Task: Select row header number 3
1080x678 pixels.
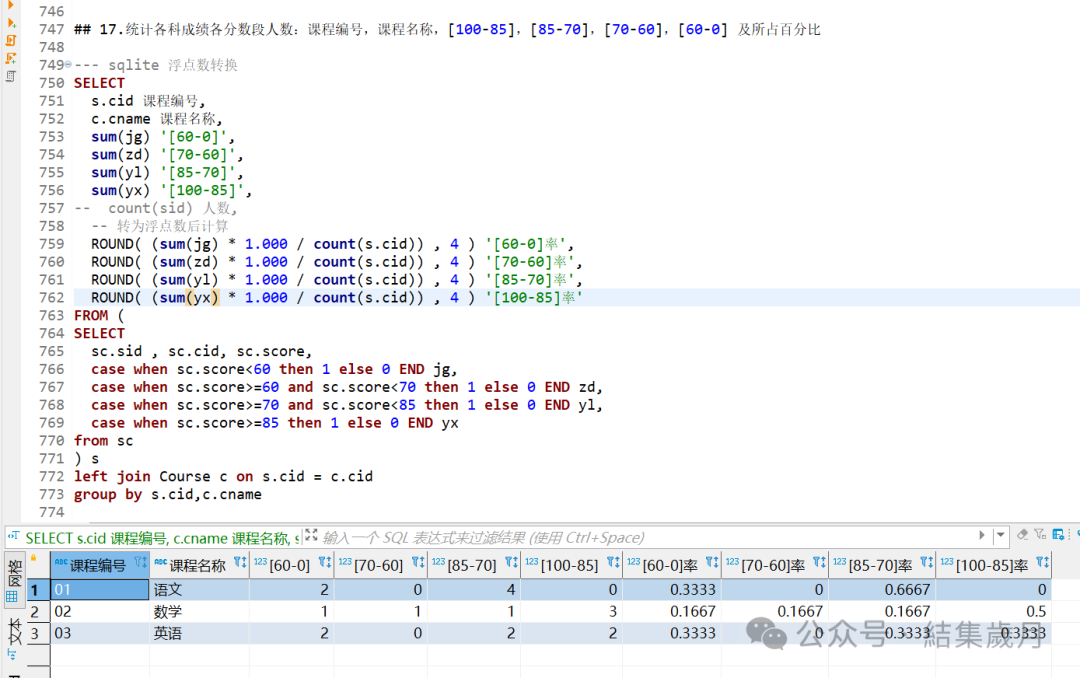Action: pos(39,633)
